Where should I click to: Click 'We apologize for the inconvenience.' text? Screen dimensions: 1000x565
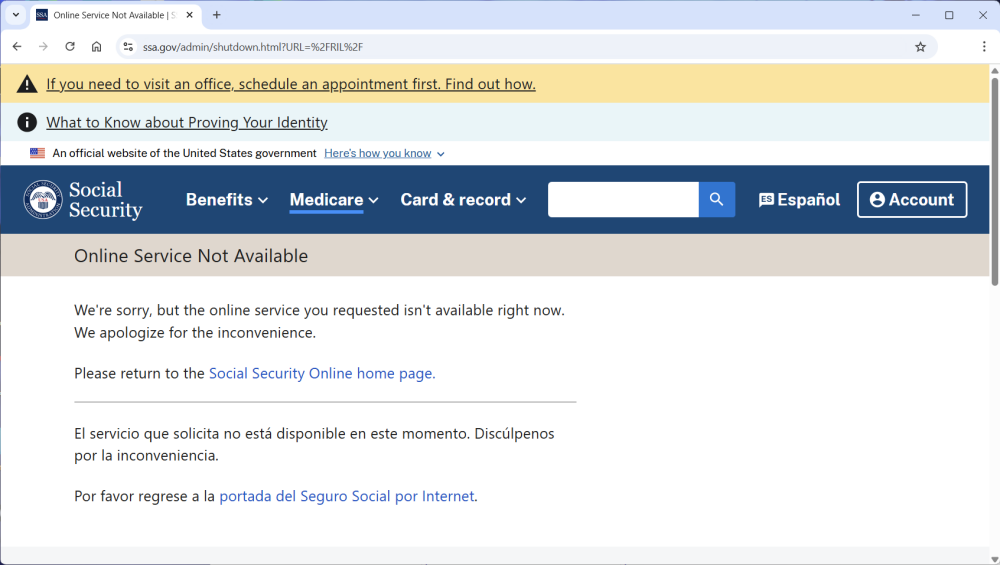coord(195,333)
